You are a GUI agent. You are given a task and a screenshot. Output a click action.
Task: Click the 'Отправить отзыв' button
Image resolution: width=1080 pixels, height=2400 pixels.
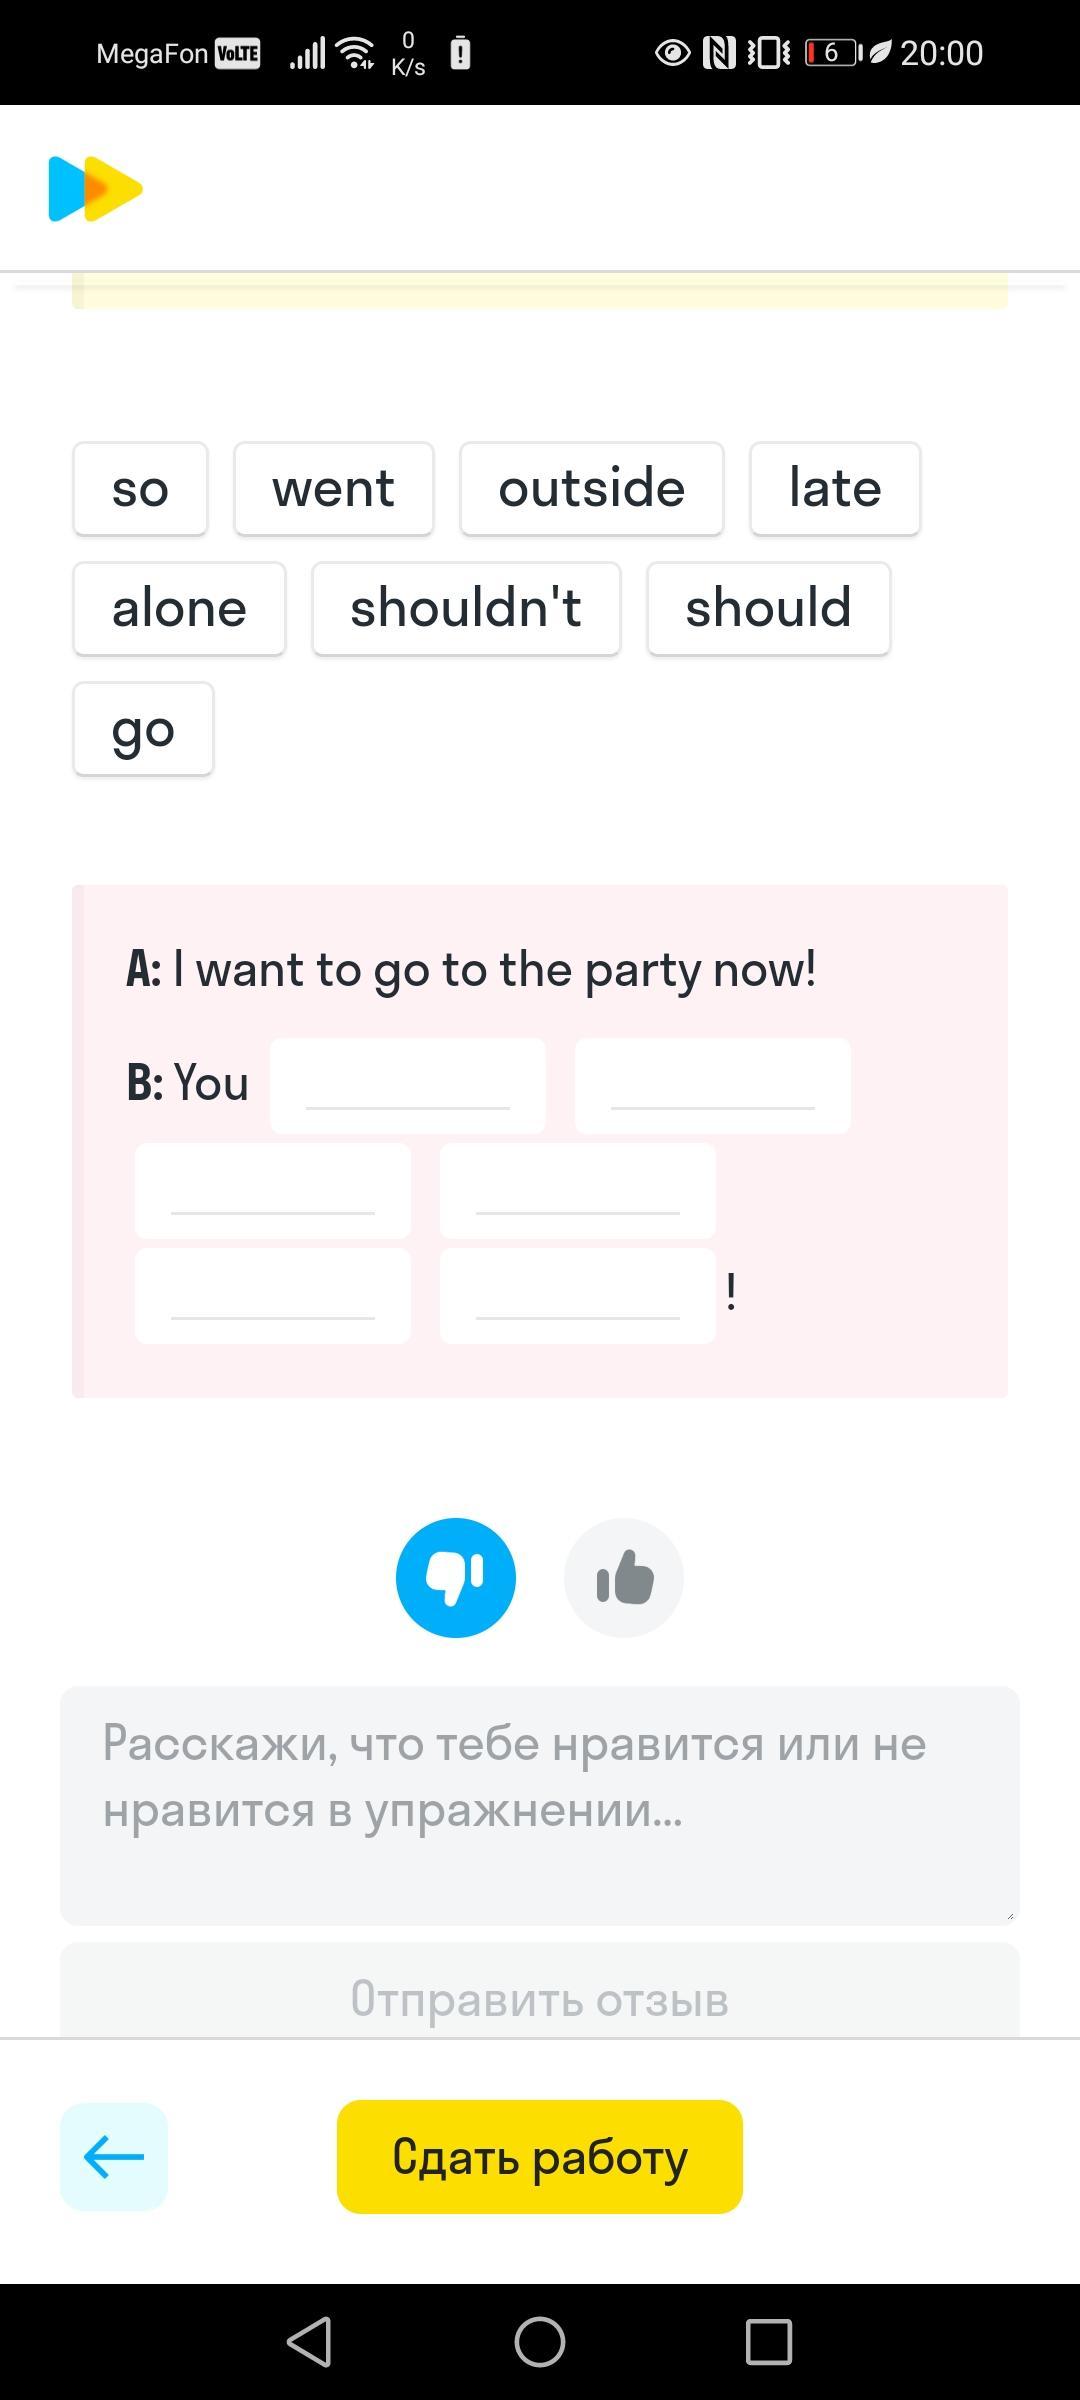(540, 1990)
